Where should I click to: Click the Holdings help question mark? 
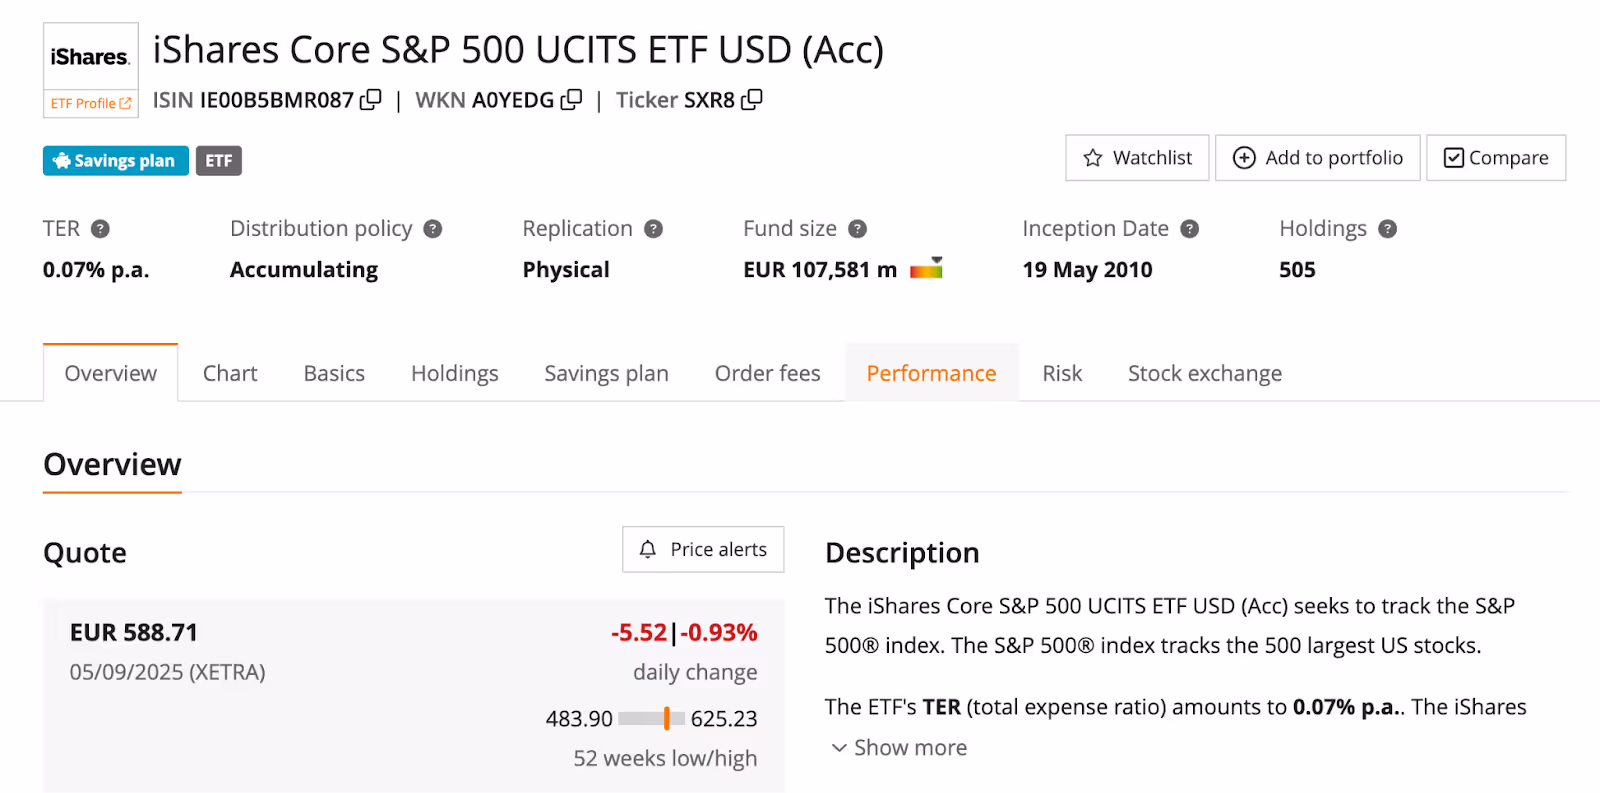point(1387,229)
